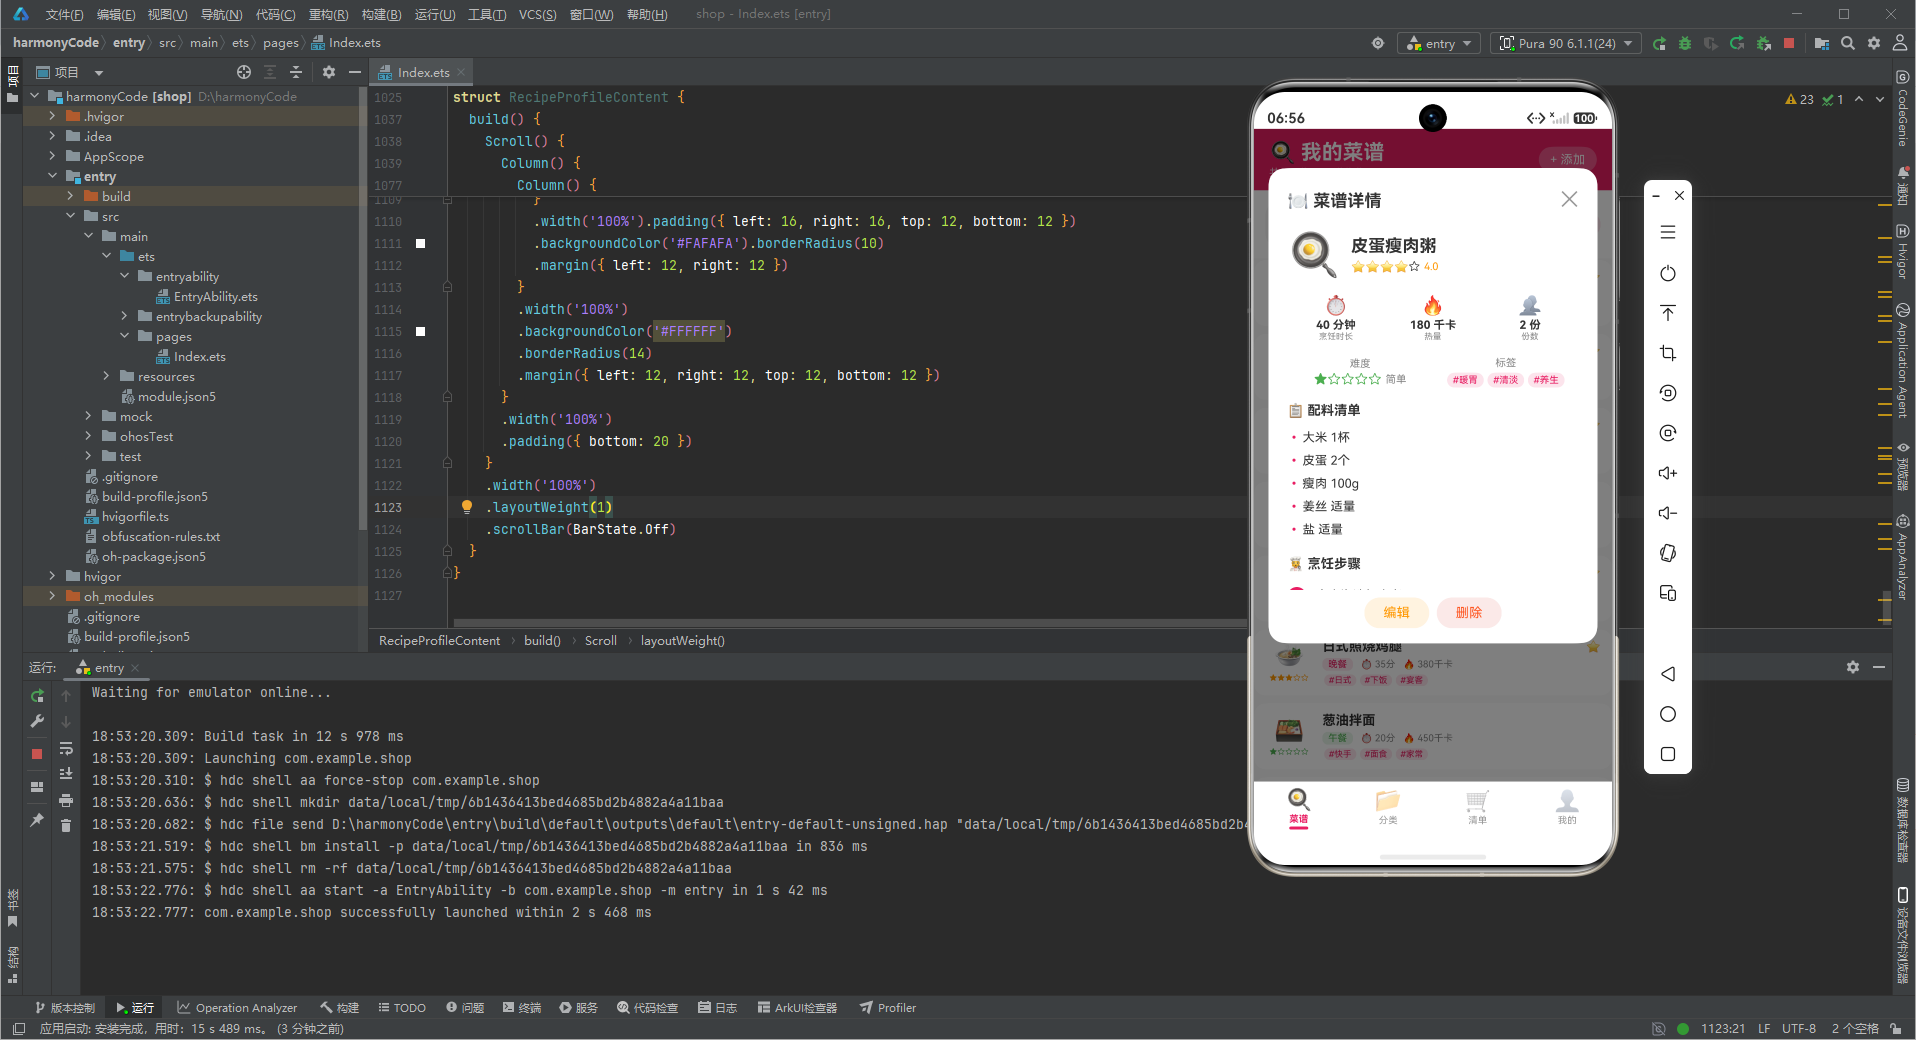Collapse all nodes in the project panel
Image resolution: width=1916 pixels, height=1040 pixels.
(296, 72)
